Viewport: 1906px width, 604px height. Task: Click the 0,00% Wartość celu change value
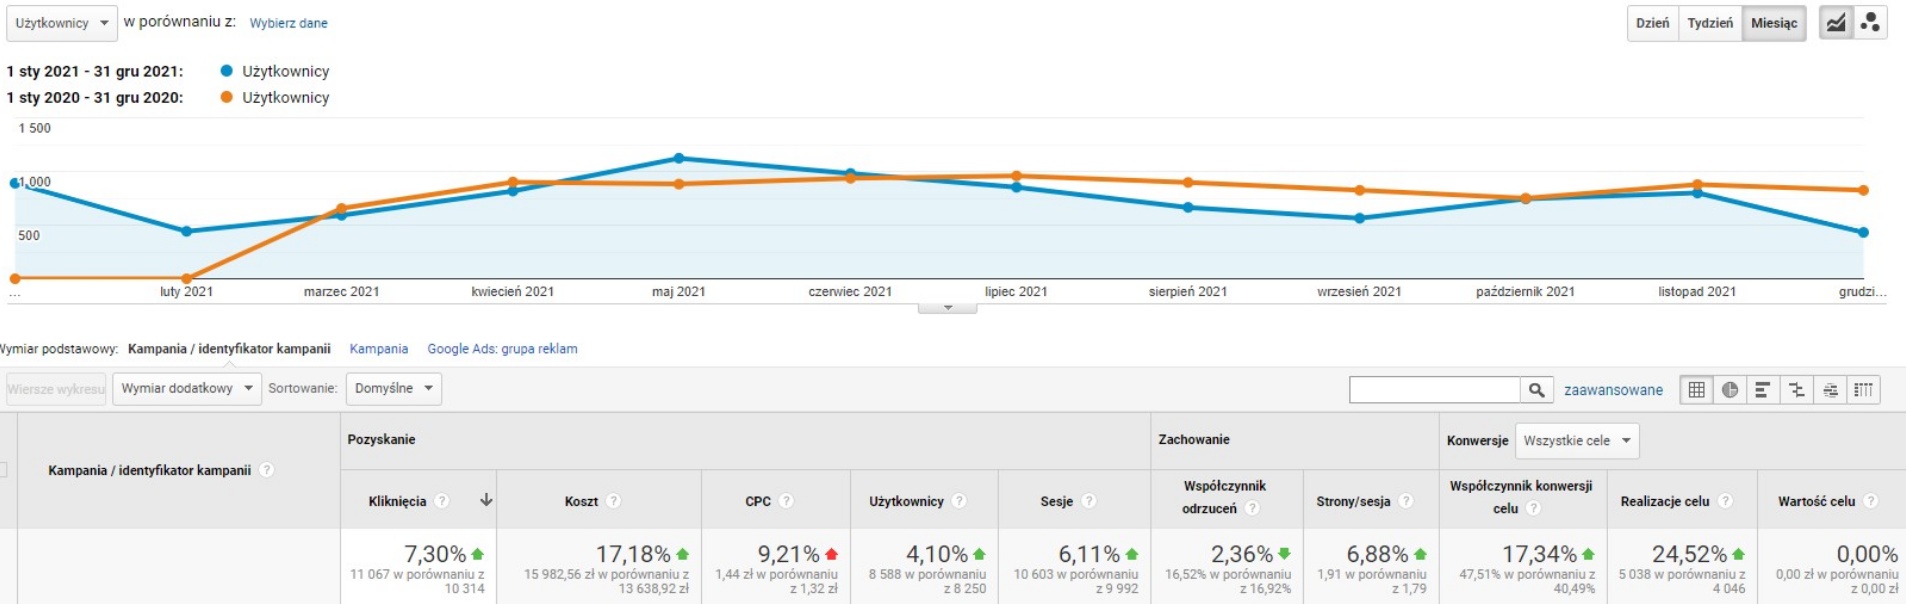(1867, 554)
